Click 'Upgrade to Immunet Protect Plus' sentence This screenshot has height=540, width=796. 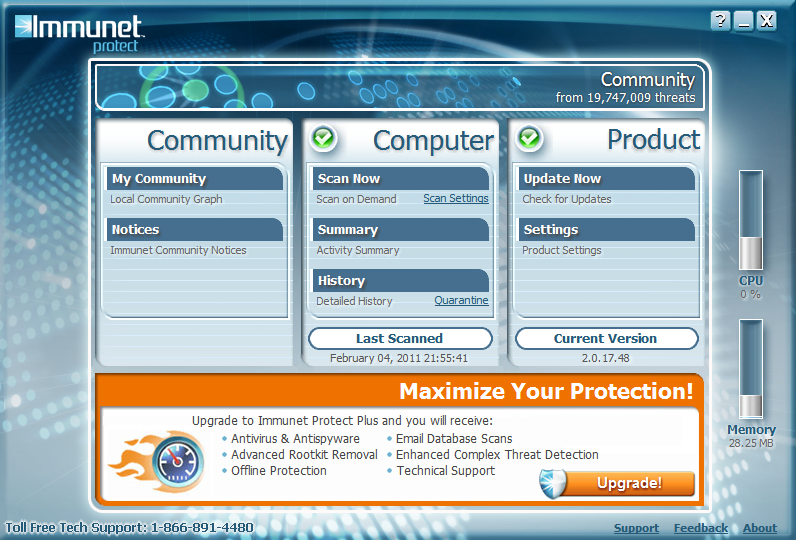[x=342, y=421]
